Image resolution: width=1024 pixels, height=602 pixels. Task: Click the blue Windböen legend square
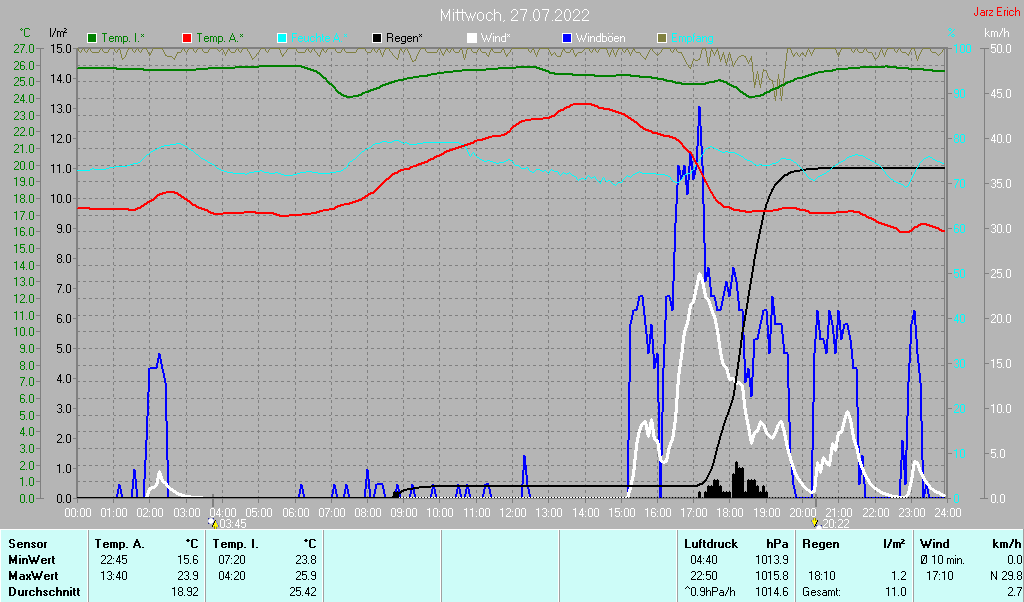click(567, 38)
